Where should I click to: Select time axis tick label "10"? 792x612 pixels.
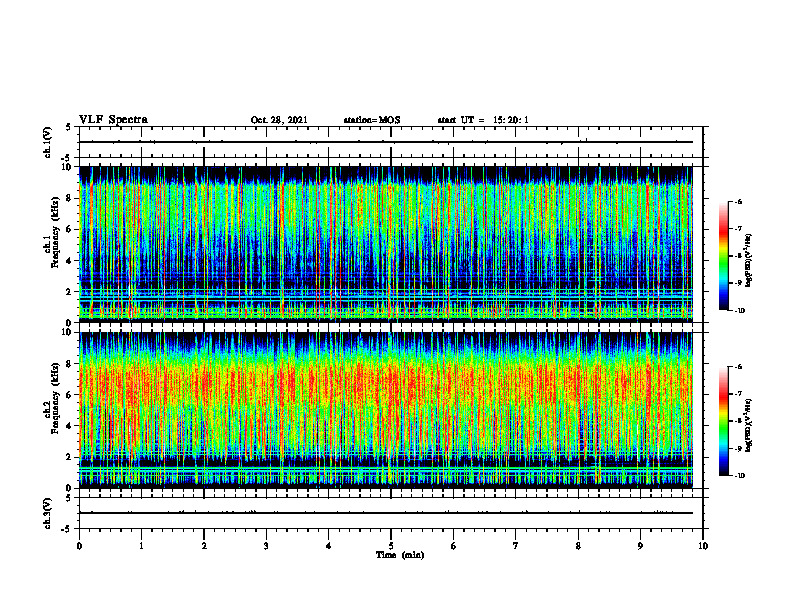coord(703,546)
